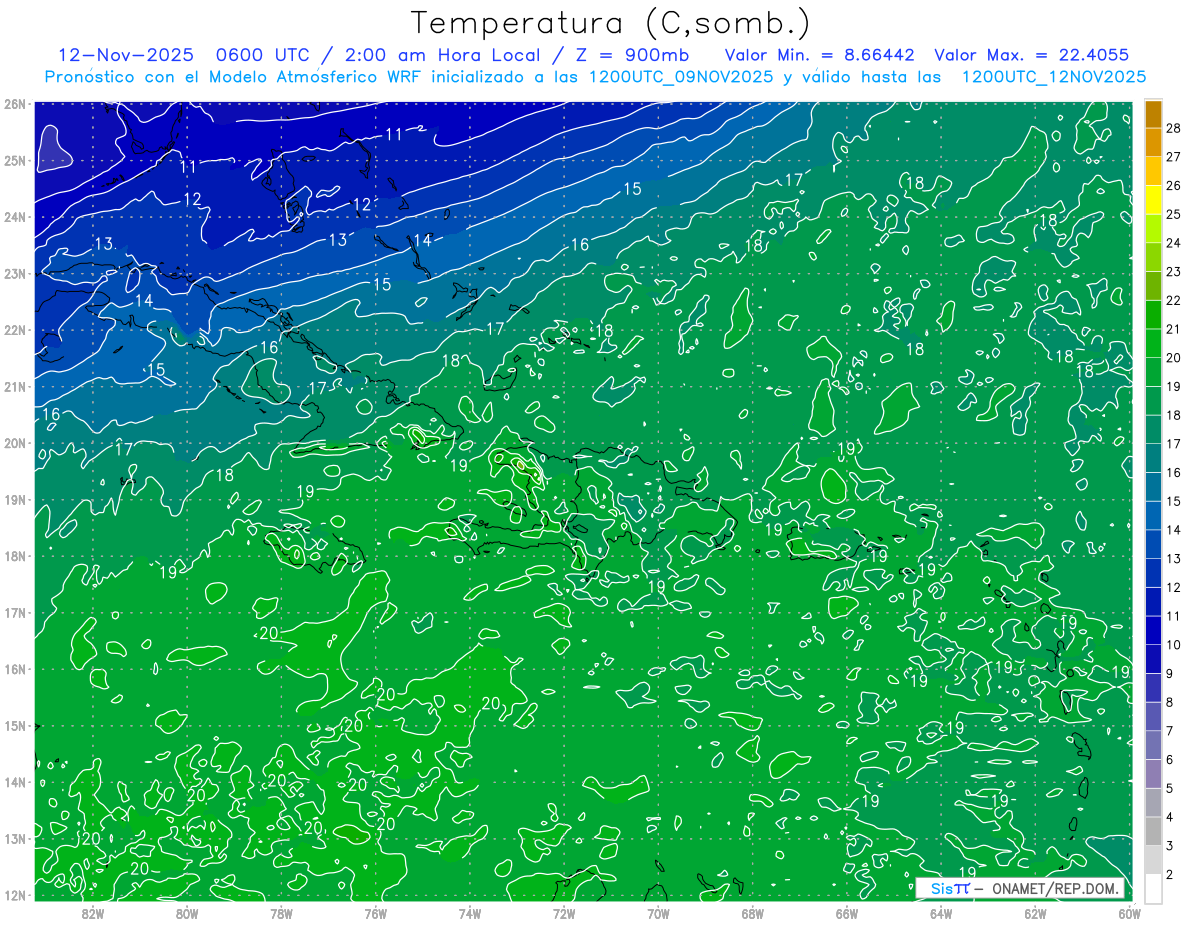Screen dimensions: 1200x927
Task: Click the color scale label 5
Action: pyautogui.click(x=1170, y=789)
